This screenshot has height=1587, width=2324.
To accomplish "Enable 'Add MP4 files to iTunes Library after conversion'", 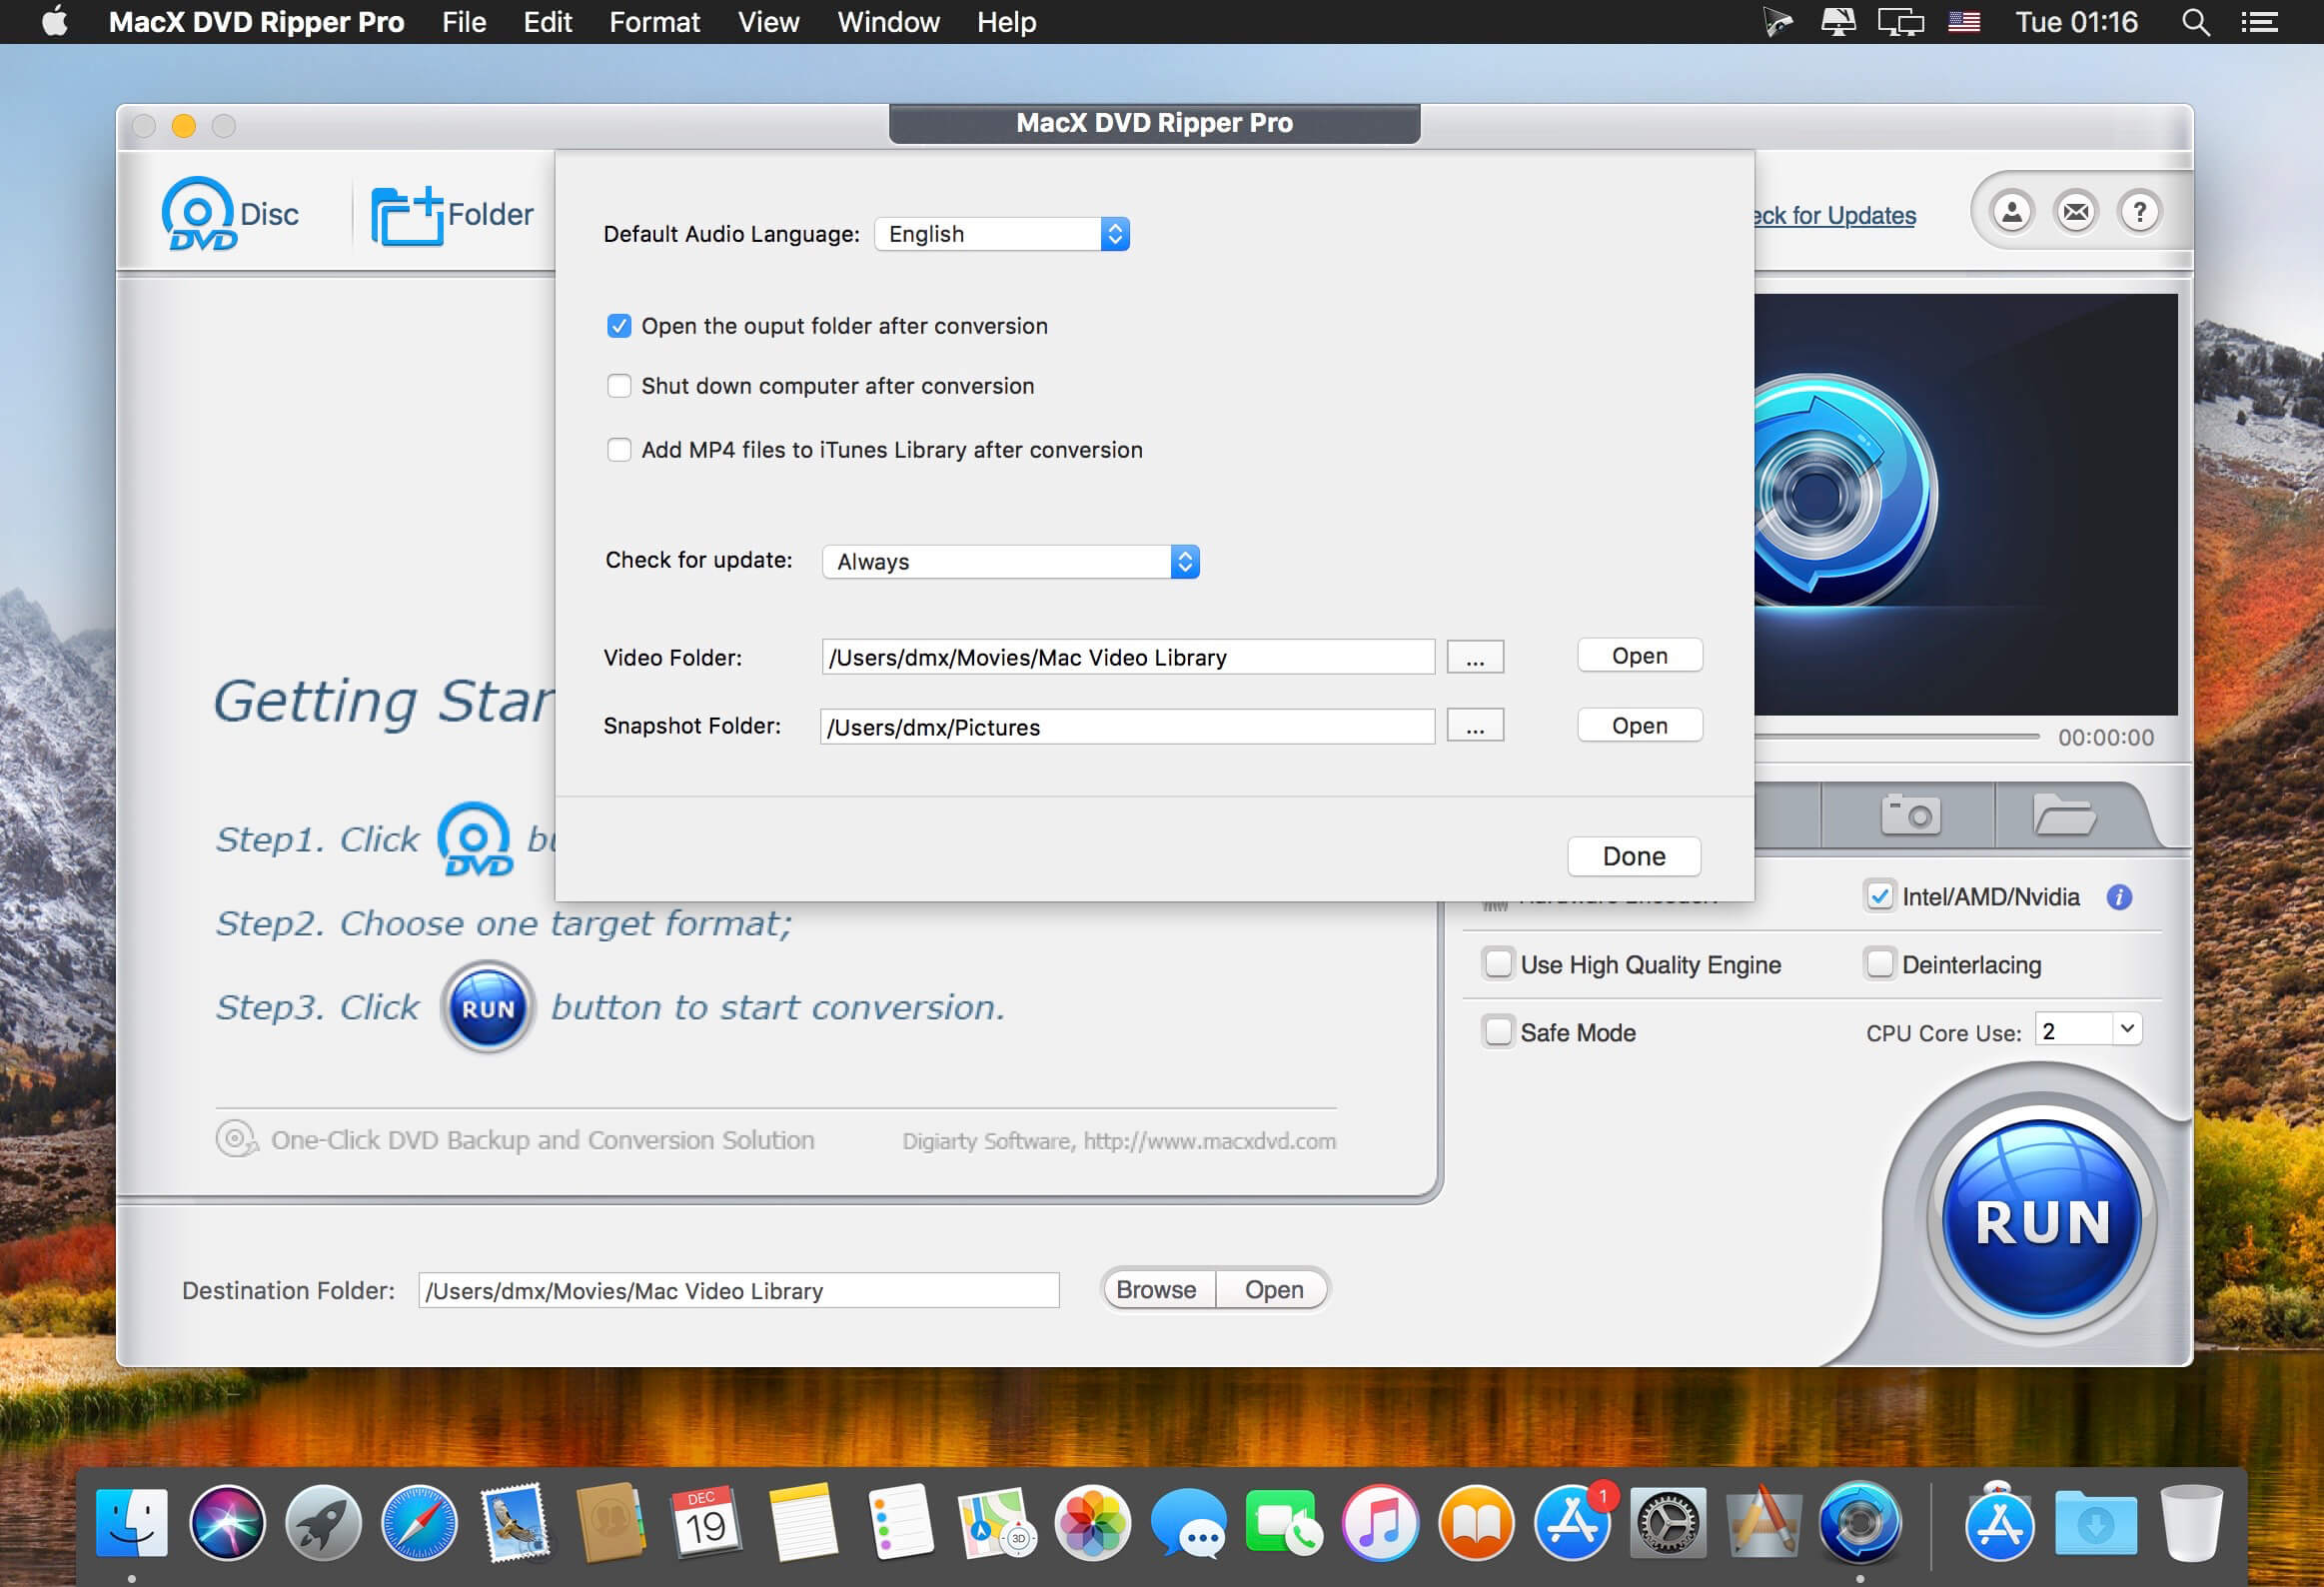I will pyautogui.click(x=619, y=449).
